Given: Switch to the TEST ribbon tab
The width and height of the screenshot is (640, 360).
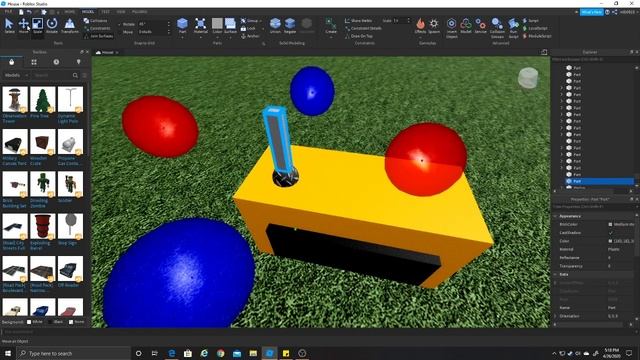Looking at the screenshot, I should (x=105, y=12).
